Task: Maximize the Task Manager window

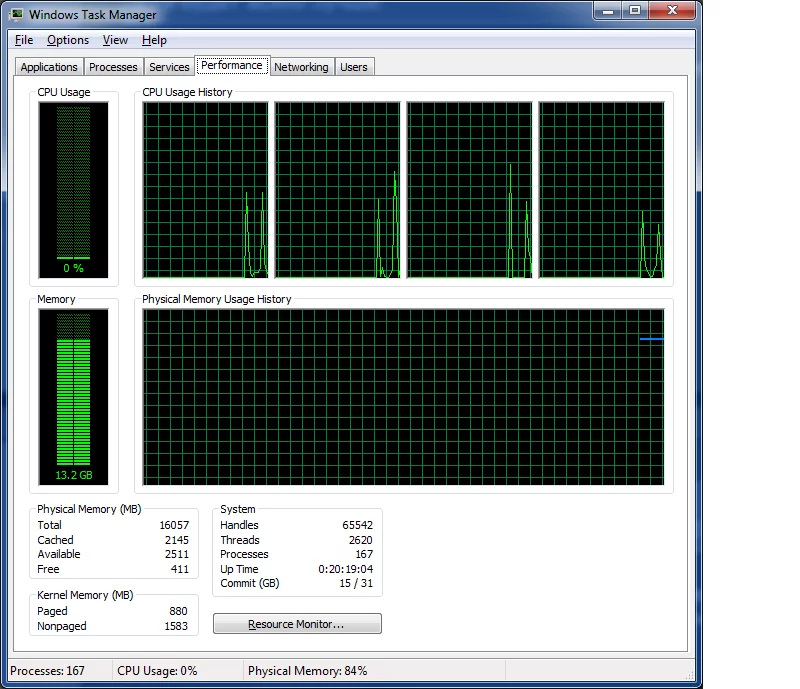Action: [635, 10]
